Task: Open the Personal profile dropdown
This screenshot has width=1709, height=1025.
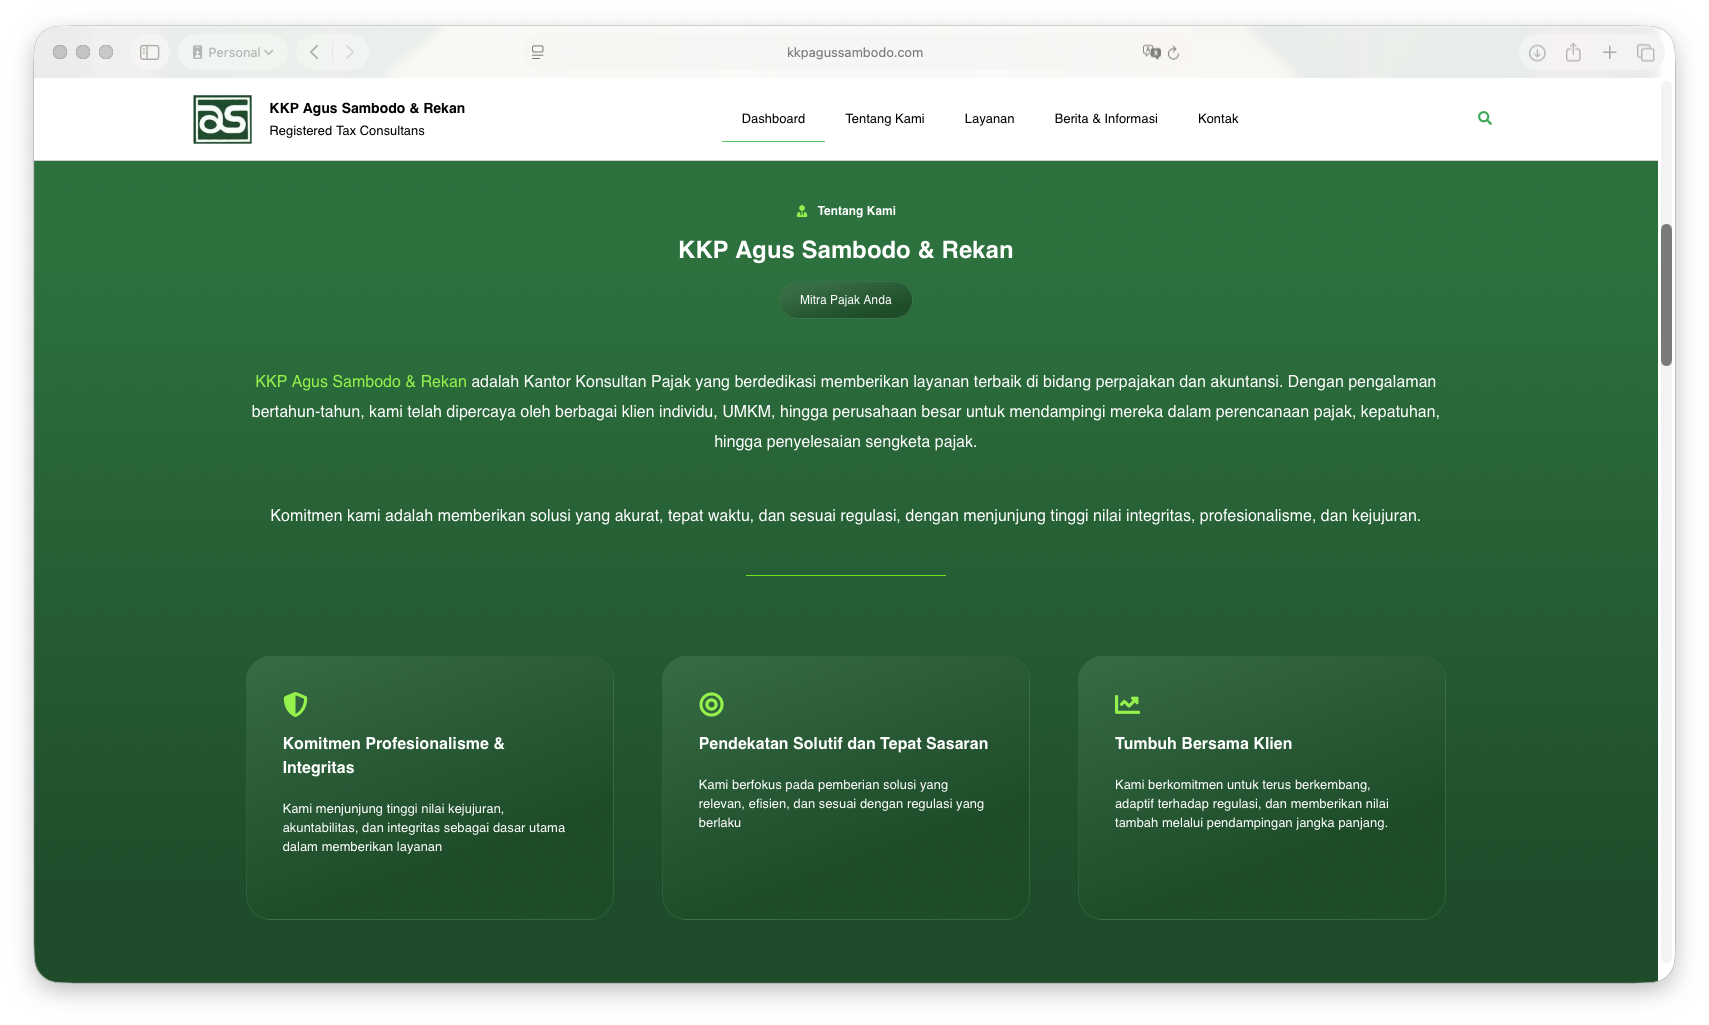Action: 232,52
